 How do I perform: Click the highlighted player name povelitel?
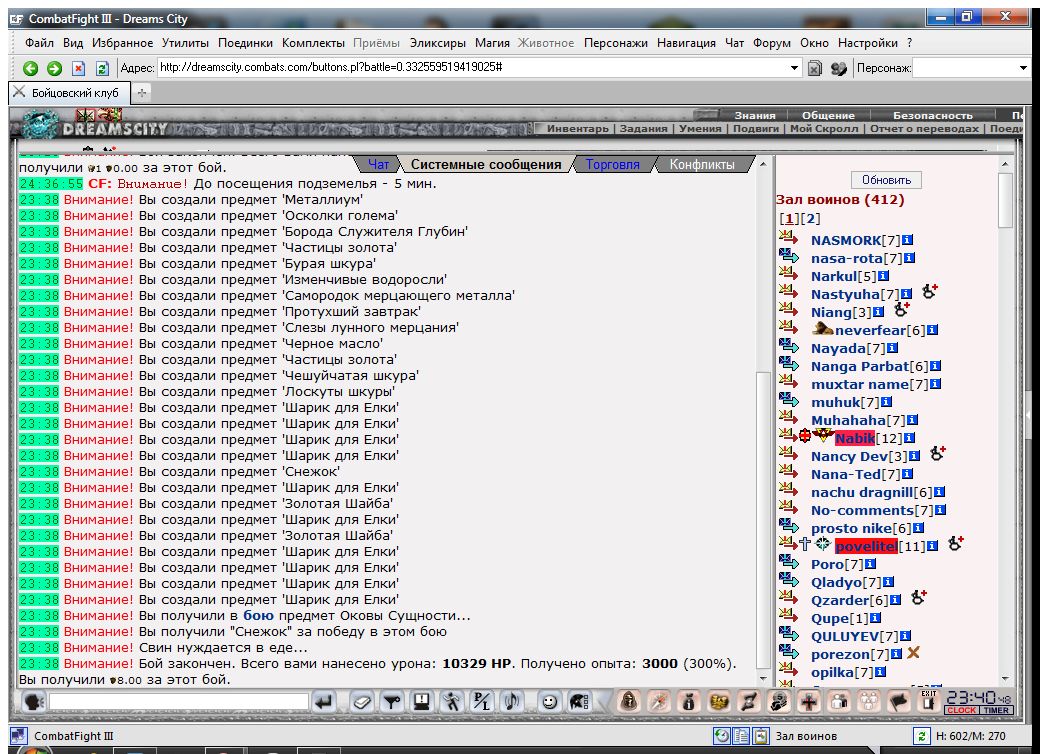coord(866,546)
